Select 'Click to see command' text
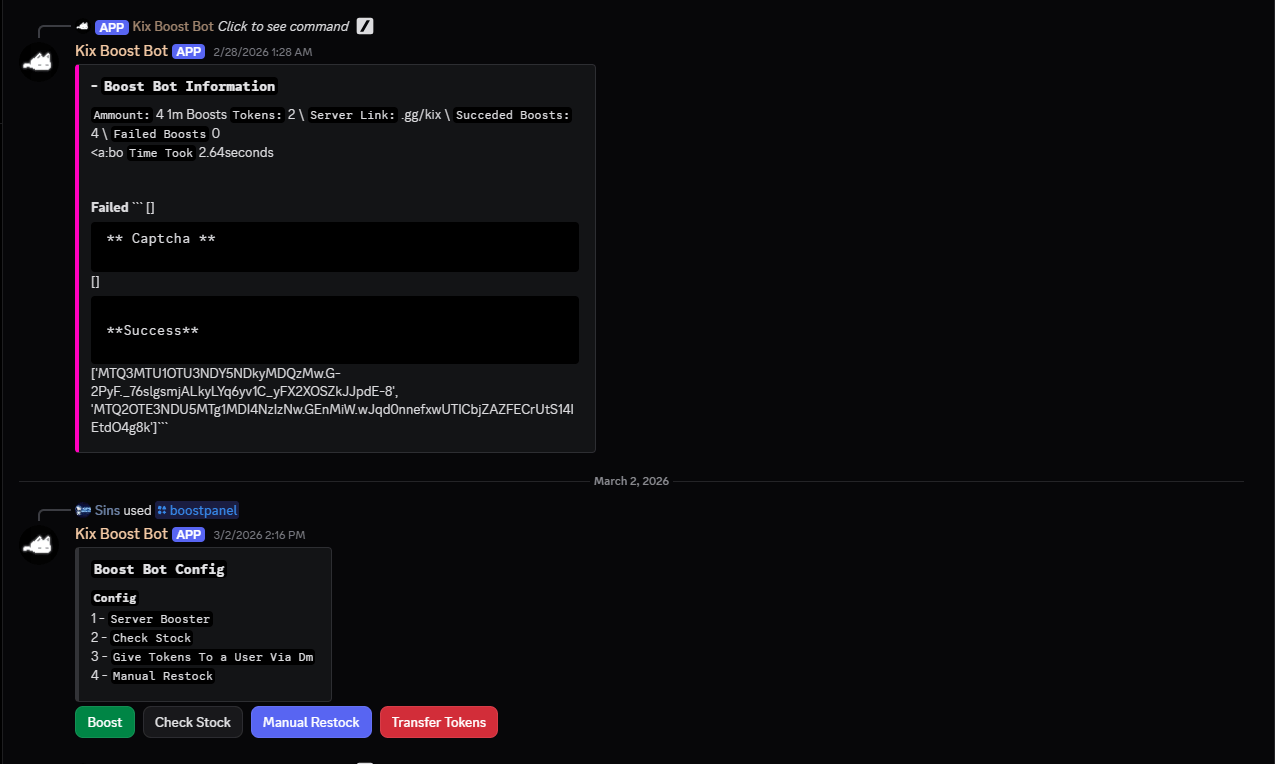This screenshot has width=1275, height=764. tap(283, 26)
